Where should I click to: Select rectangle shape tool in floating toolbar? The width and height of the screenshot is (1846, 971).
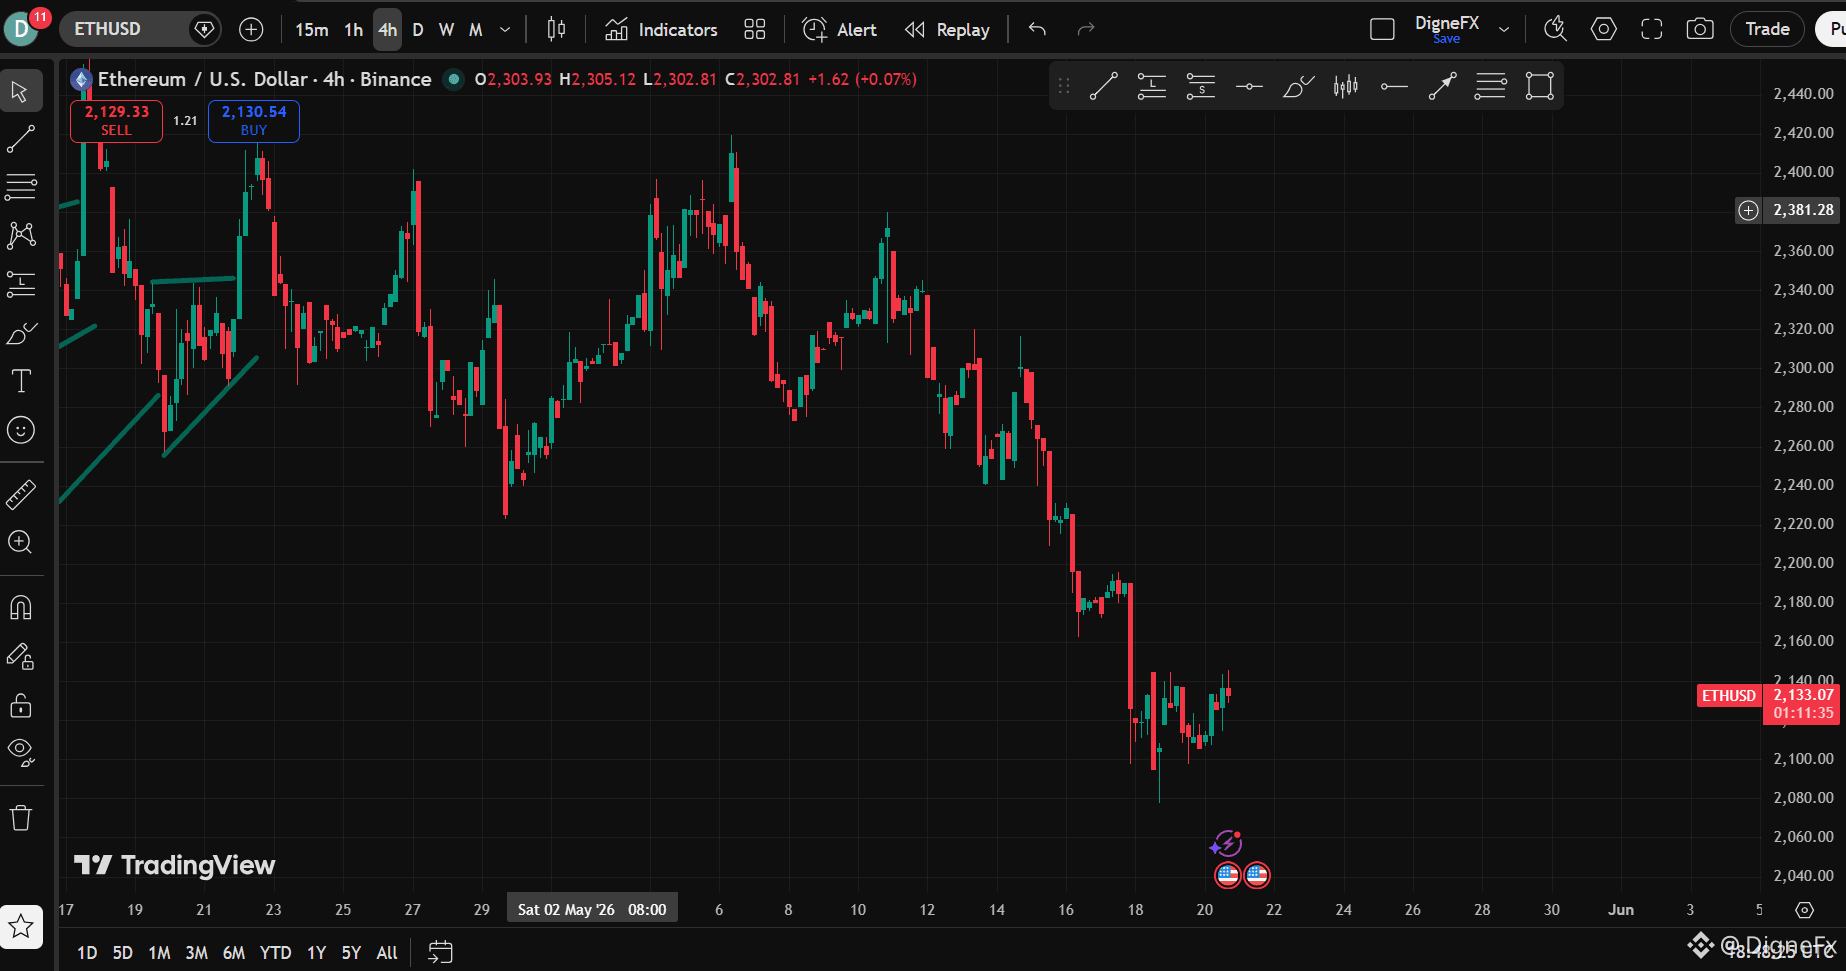pos(1539,87)
